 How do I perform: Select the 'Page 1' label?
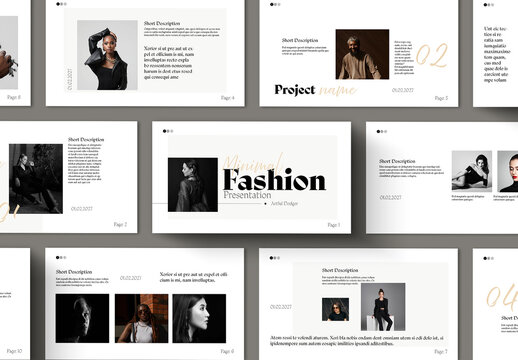(x=334, y=225)
